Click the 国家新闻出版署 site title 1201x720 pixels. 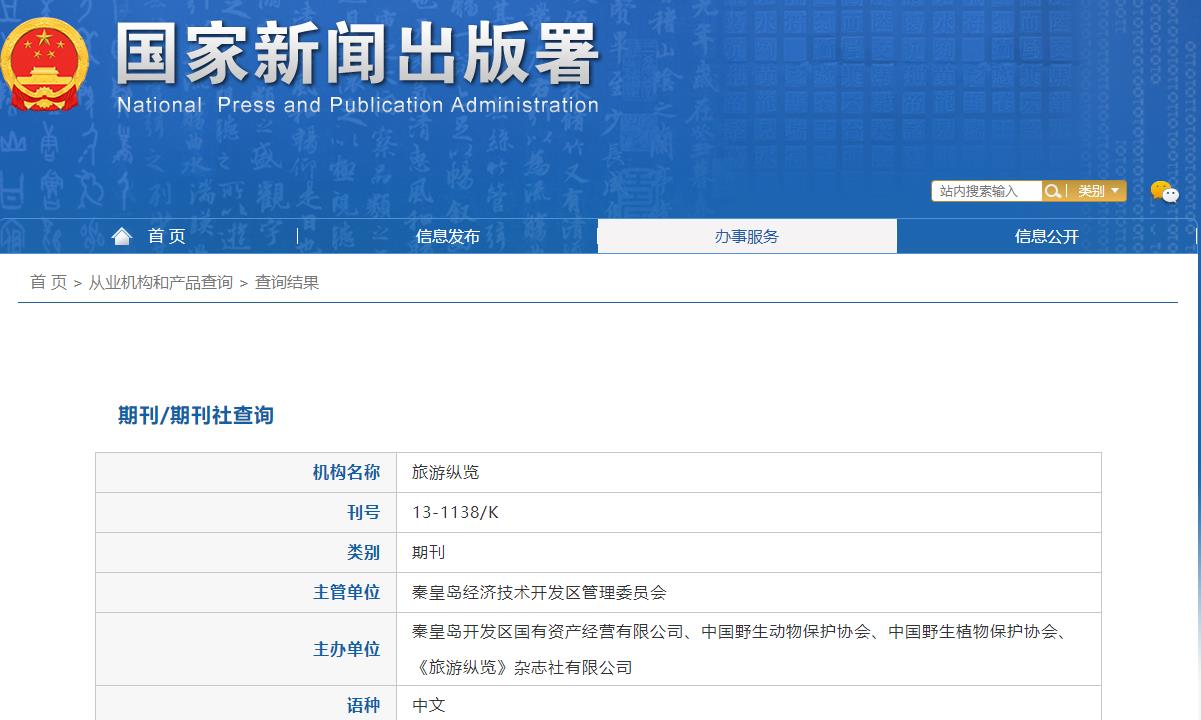pos(357,54)
